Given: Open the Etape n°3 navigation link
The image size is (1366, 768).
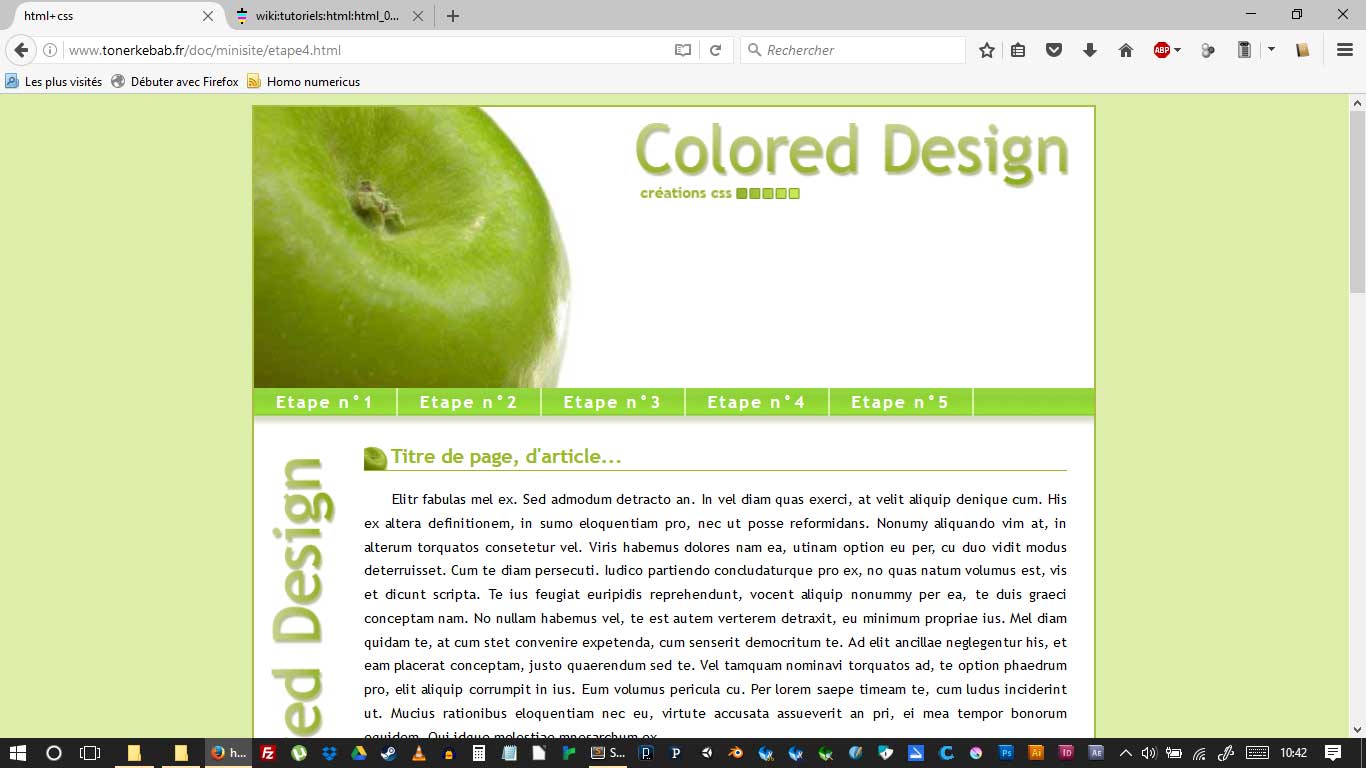Looking at the screenshot, I should [x=612, y=402].
